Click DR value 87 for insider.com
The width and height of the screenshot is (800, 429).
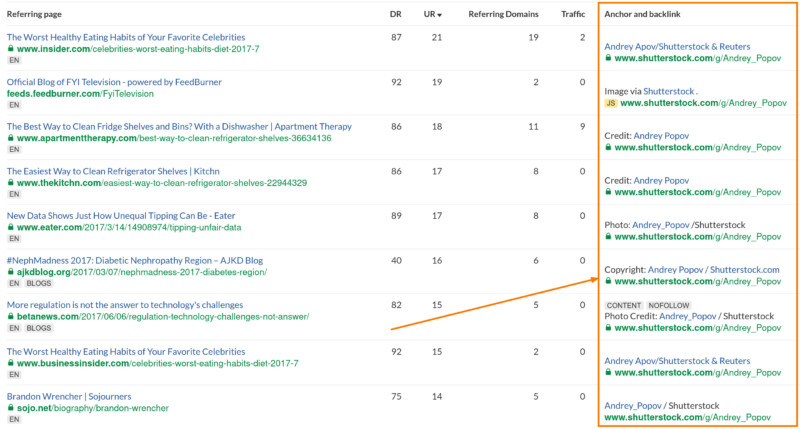coord(396,37)
